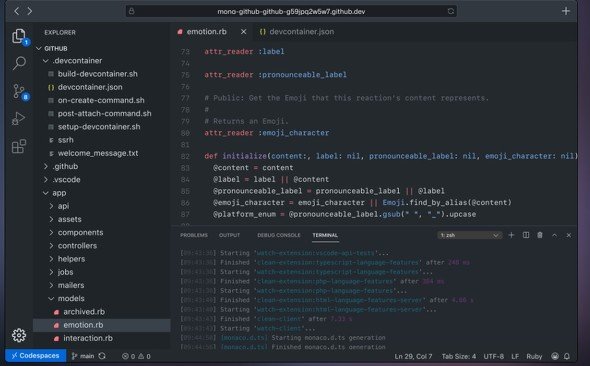The height and width of the screenshot is (366, 590).
Task: Open terminal selector dropdown zsh
Action: point(470,235)
